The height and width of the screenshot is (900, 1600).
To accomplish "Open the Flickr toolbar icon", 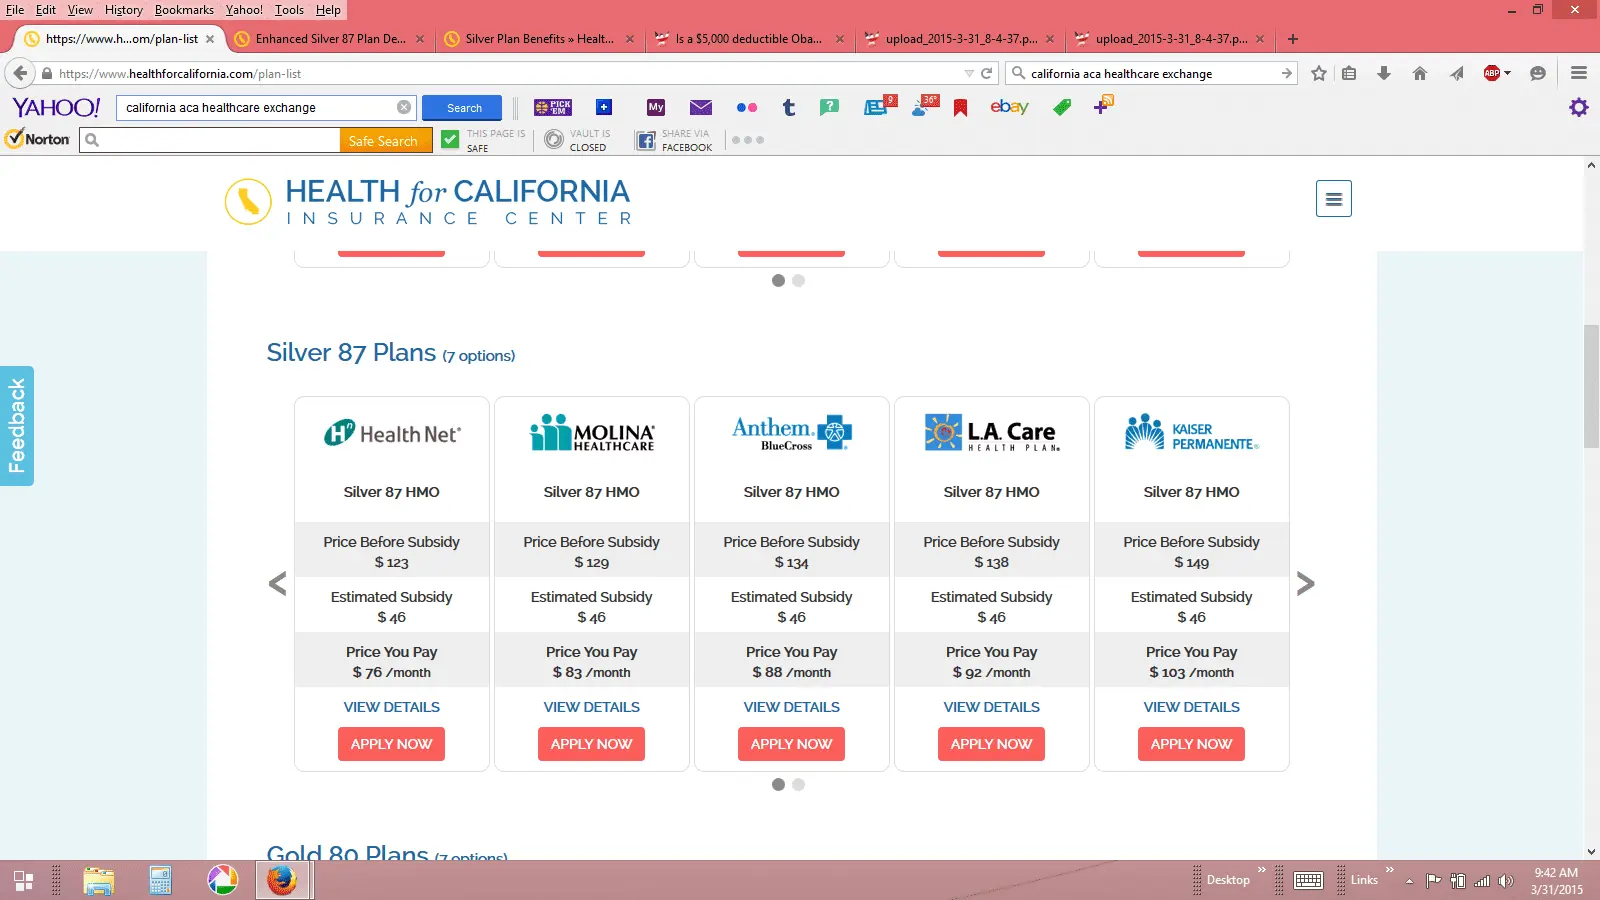I will (746, 107).
